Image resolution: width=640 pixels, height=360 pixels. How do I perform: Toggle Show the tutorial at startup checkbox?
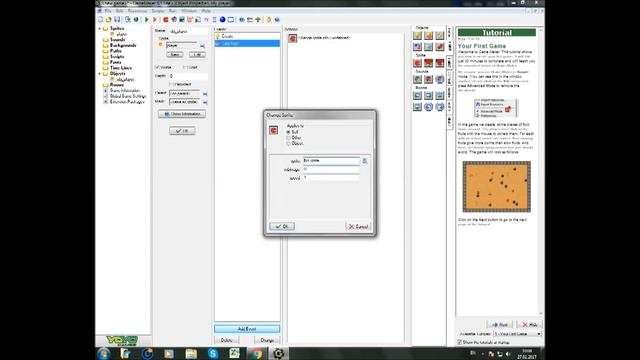point(459,342)
